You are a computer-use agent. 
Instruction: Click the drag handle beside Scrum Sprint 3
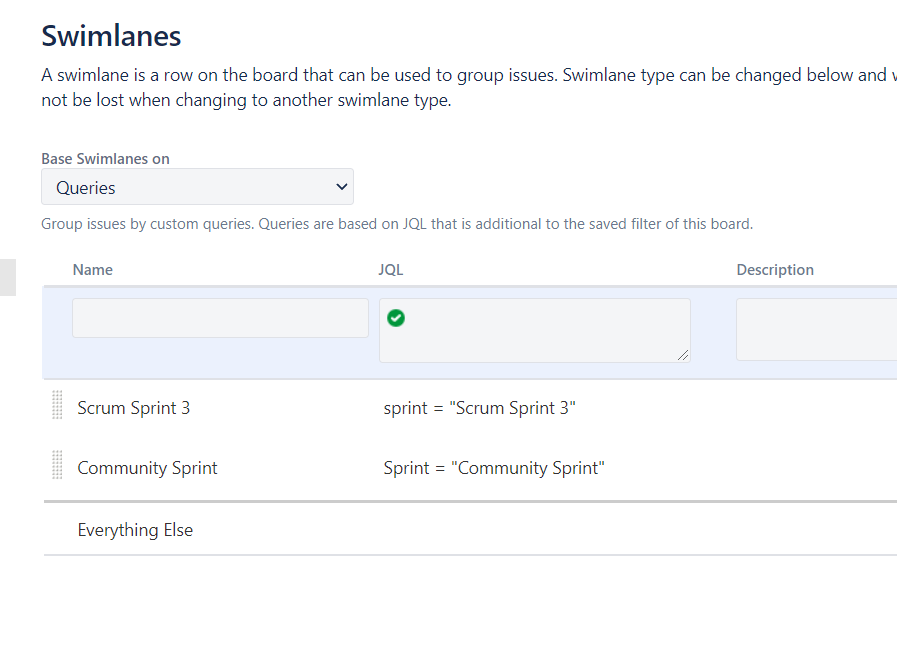57,405
